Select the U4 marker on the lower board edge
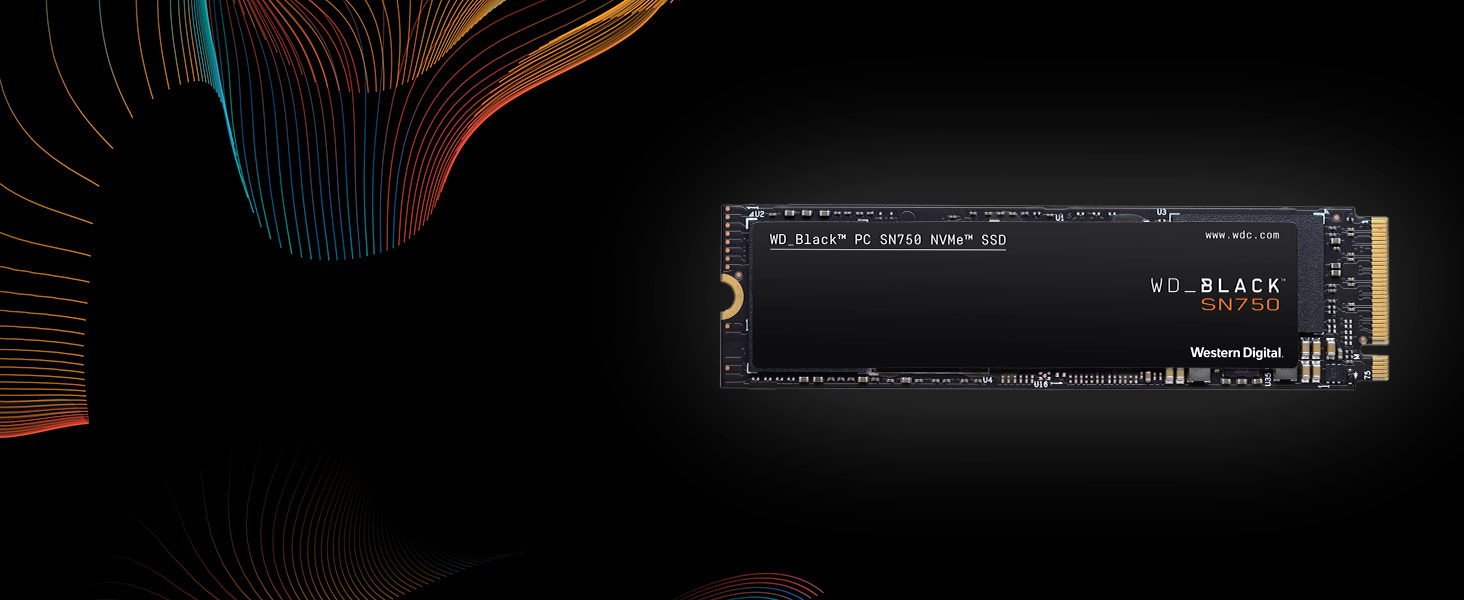 pos(987,378)
